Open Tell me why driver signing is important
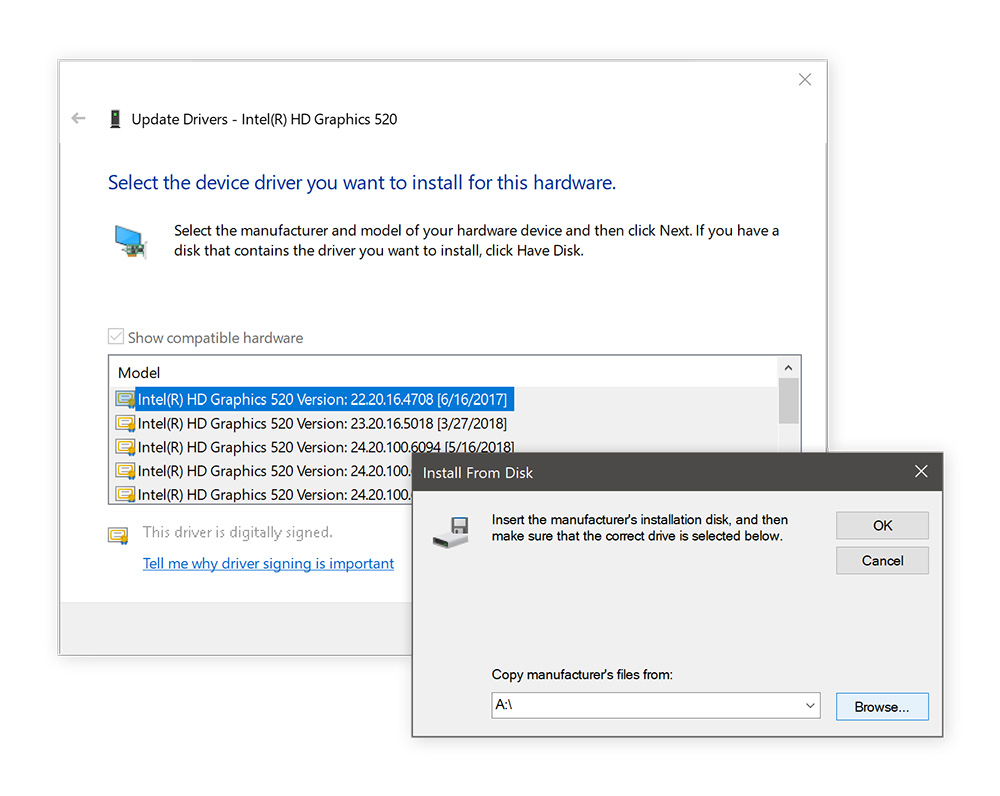This screenshot has height=796, width=1000. [x=268, y=564]
